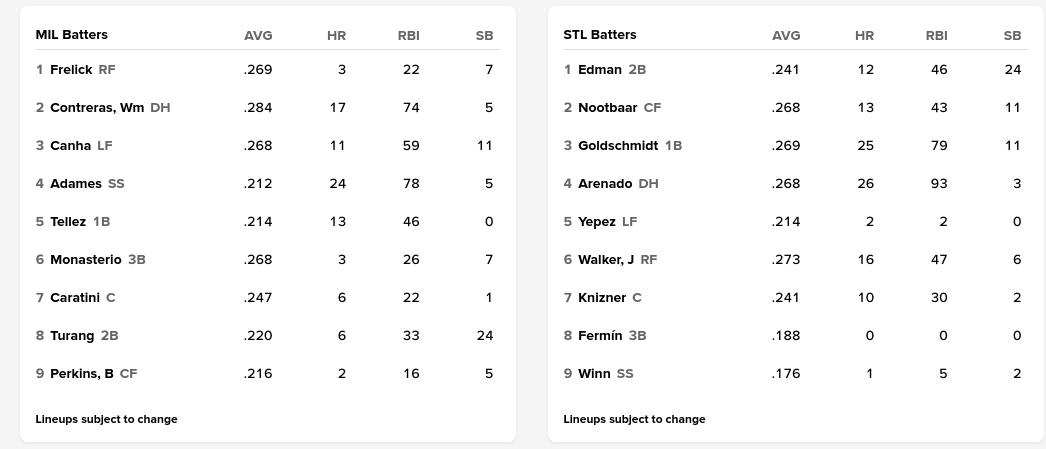Select Caratini from MIL batters
Image resolution: width=1046 pixels, height=449 pixels.
(x=75, y=298)
